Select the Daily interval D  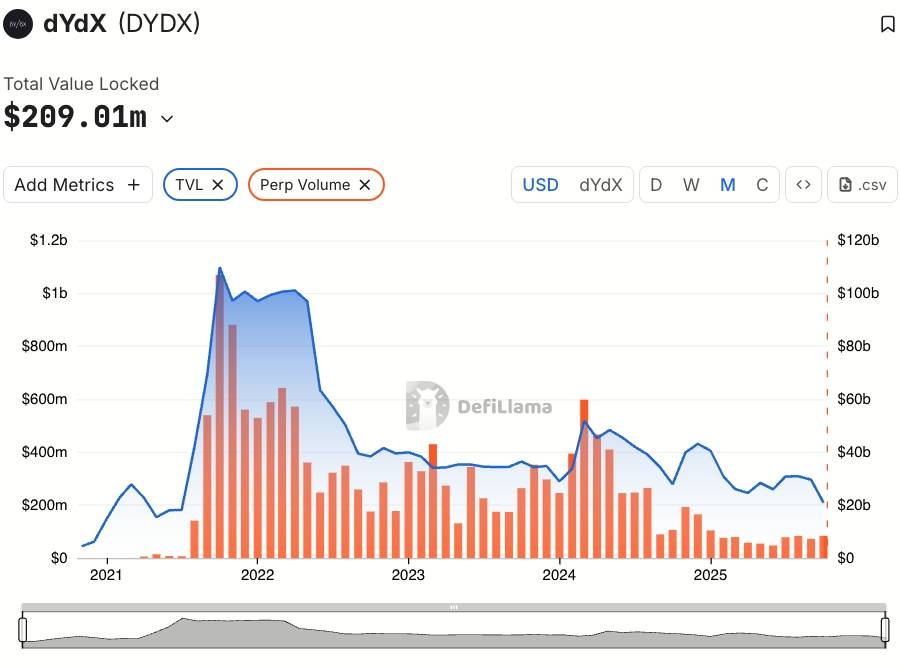[656, 184]
